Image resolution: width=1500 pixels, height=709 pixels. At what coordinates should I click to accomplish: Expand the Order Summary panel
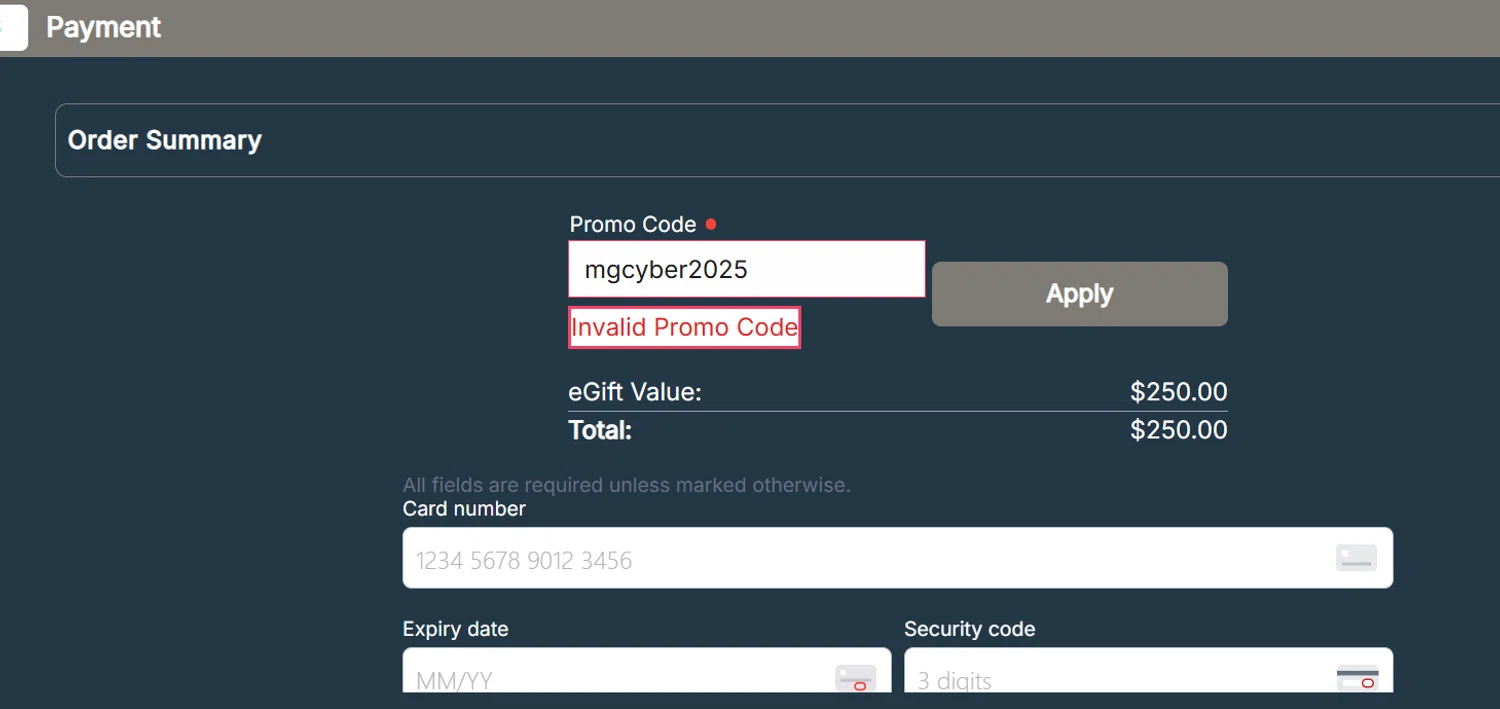(x=777, y=140)
